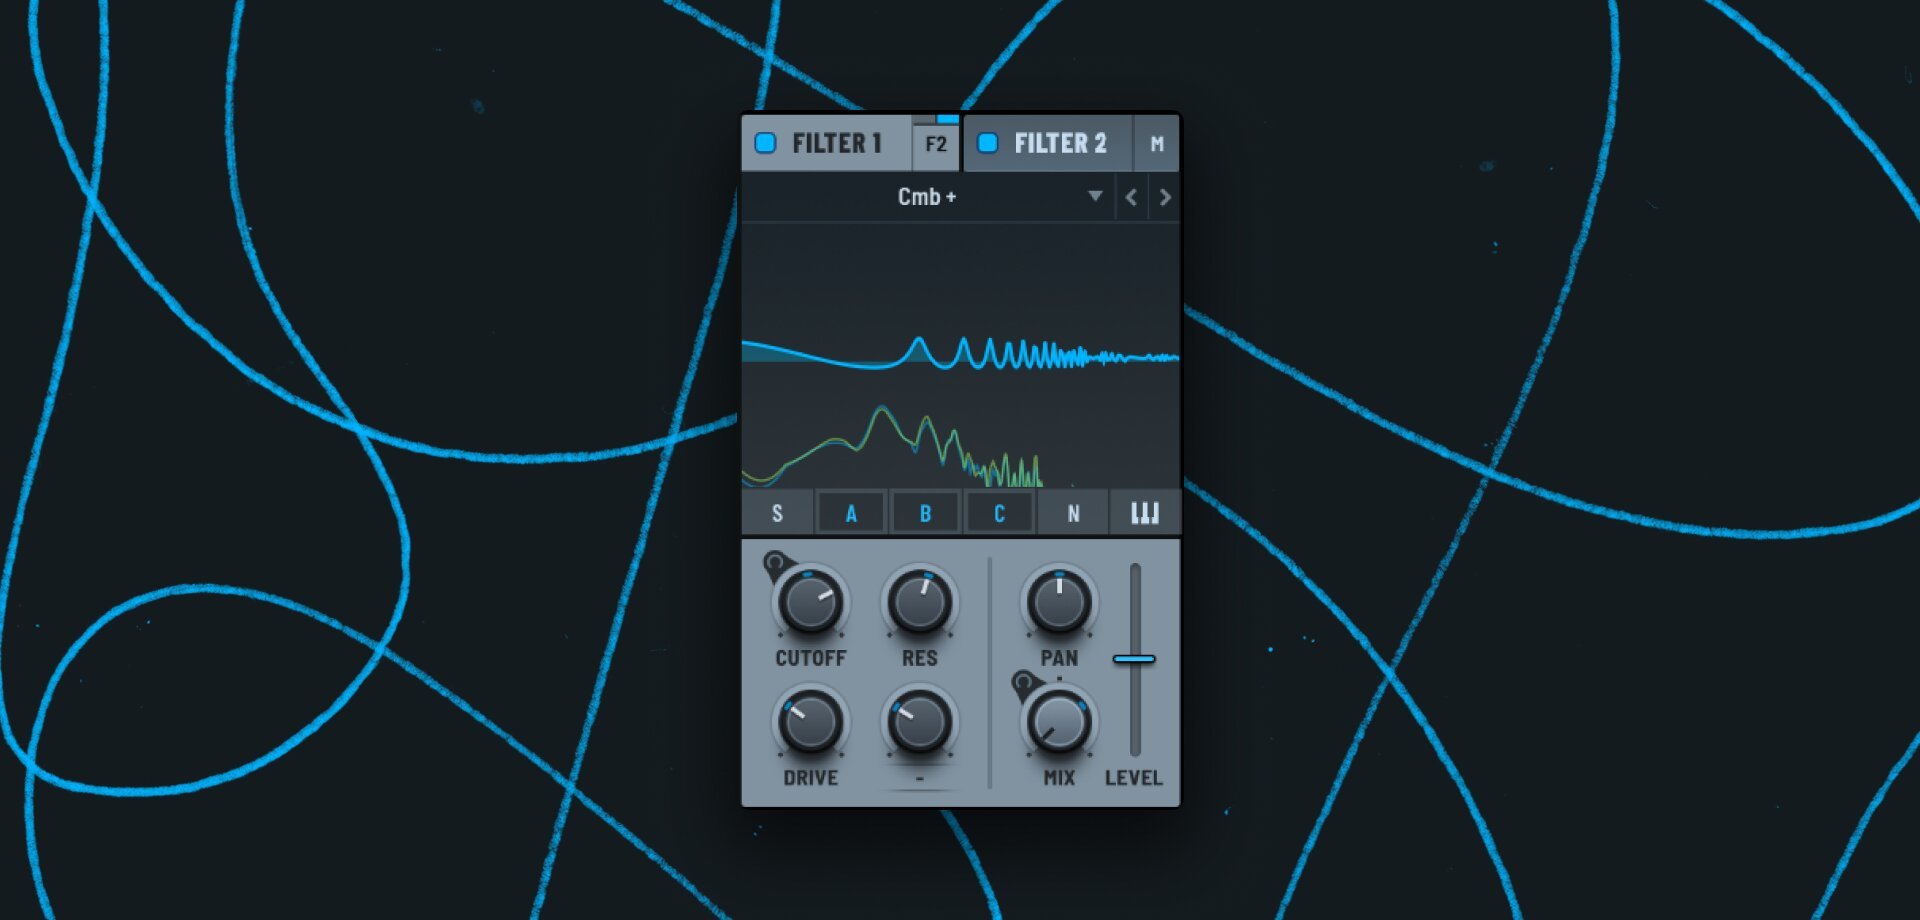
Task: Click the DRIVE knob
Action: pyautogui.click(x=810, y=722)
